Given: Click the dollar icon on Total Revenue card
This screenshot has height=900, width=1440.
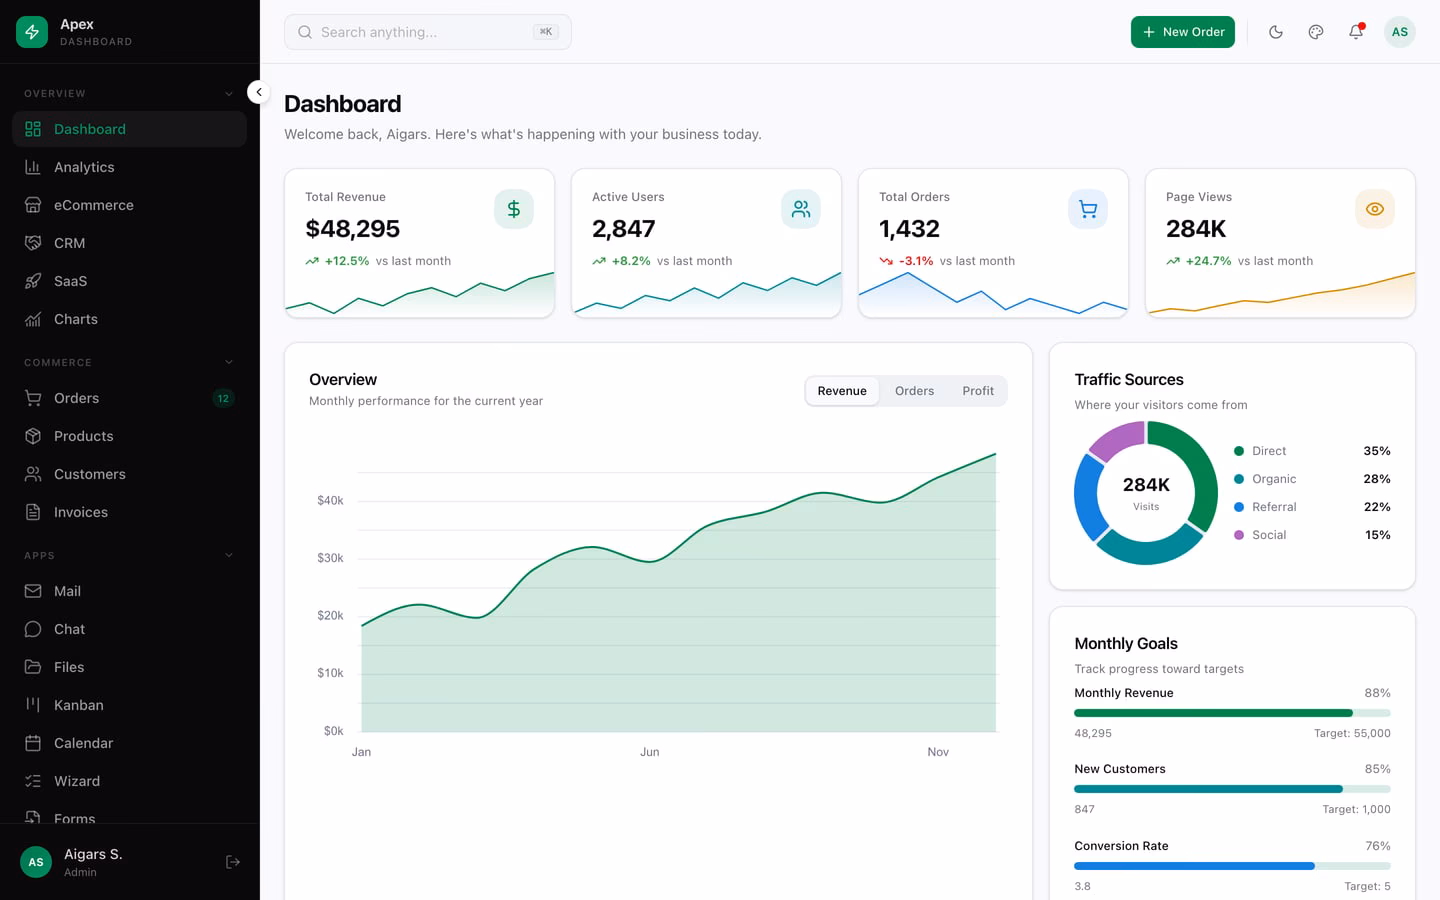Looking at the screenshot, I should [x=514, y=209].
